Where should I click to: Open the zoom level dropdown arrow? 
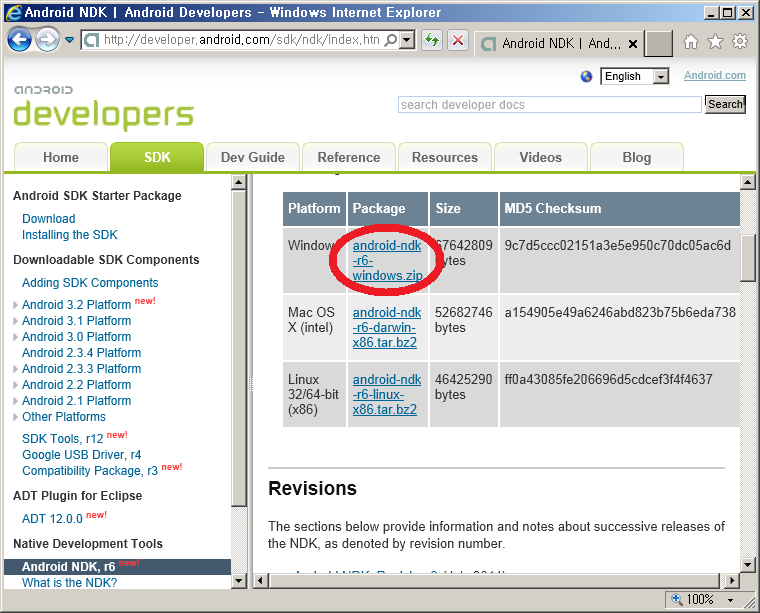(730, 600)
